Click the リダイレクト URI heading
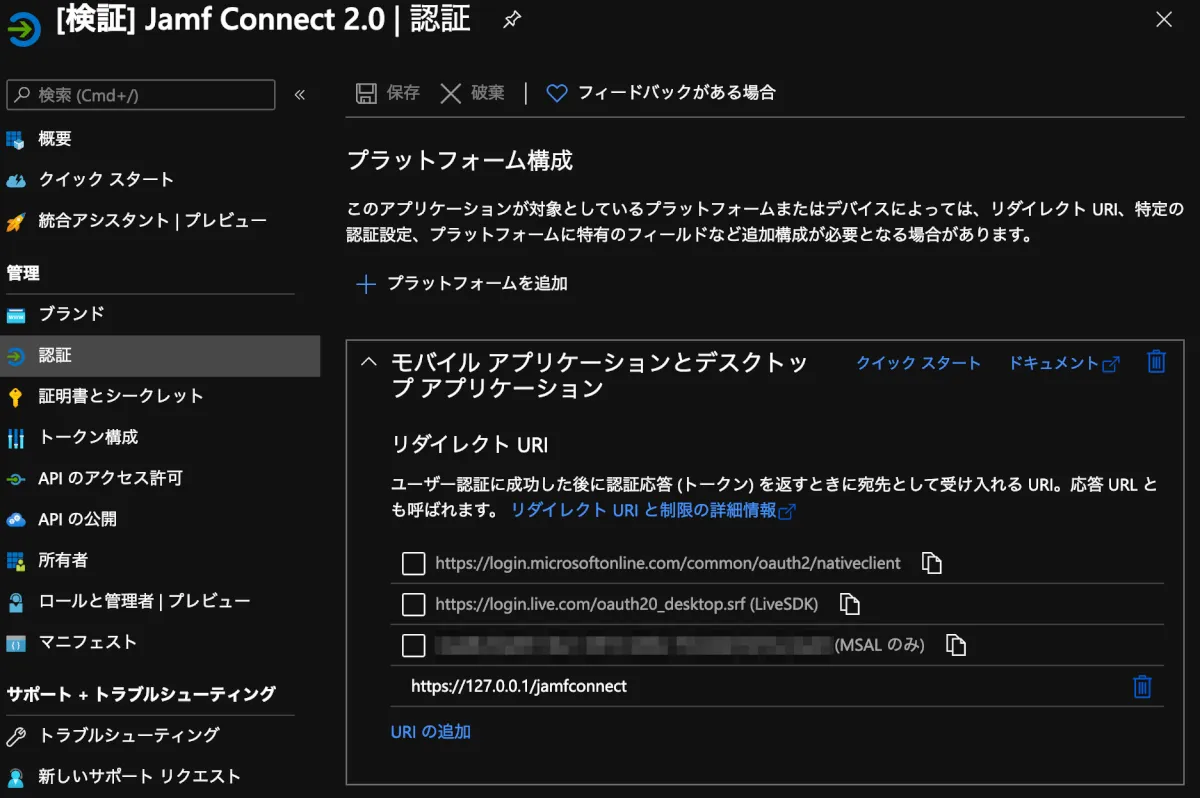Image resolution: width=1200 pixels, height=798 pixels. 469,445
